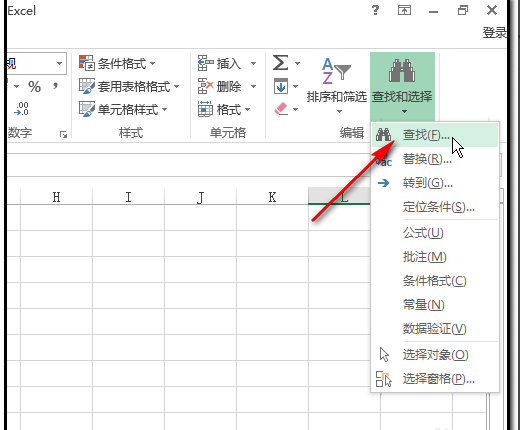Open the 数字 group dialog launcher
The image size is (520, 430).
pos(63,134)
